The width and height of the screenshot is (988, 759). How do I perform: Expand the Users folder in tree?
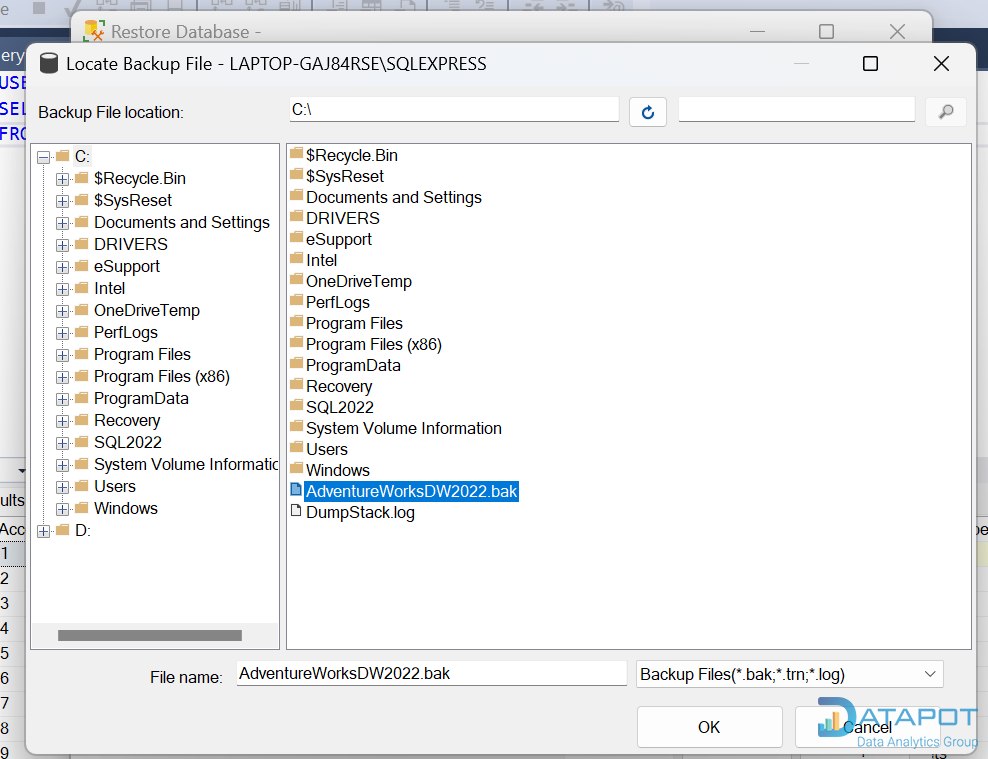point(63,487)
